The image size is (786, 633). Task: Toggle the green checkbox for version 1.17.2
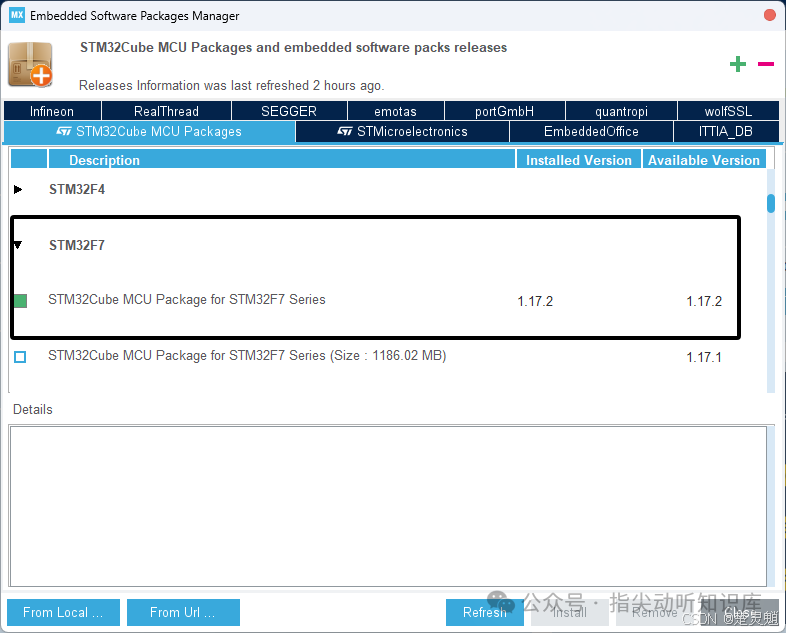pyautogui.click(x=20, y=301)
